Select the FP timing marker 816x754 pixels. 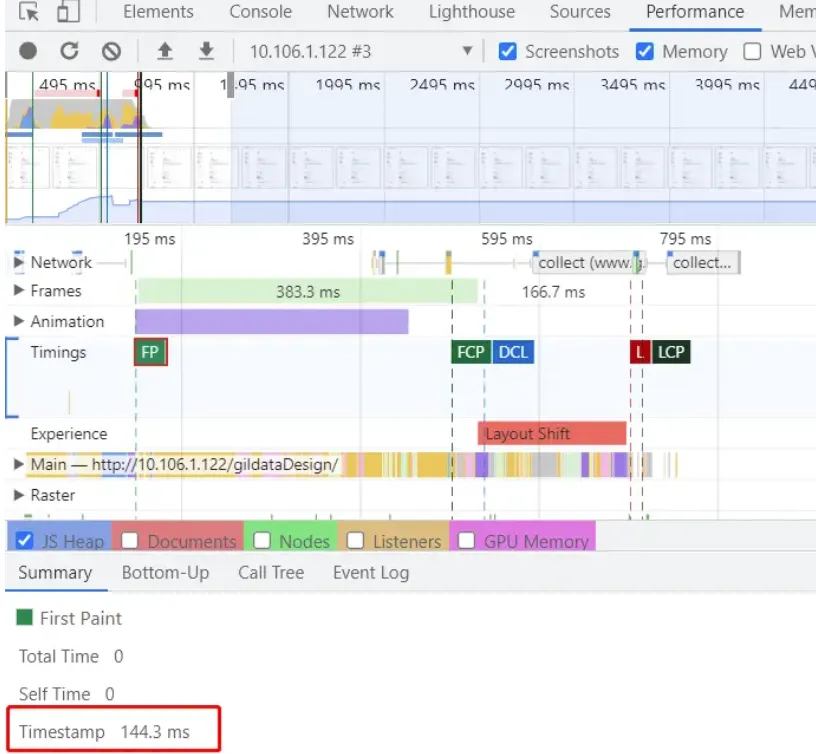point(150,352)
